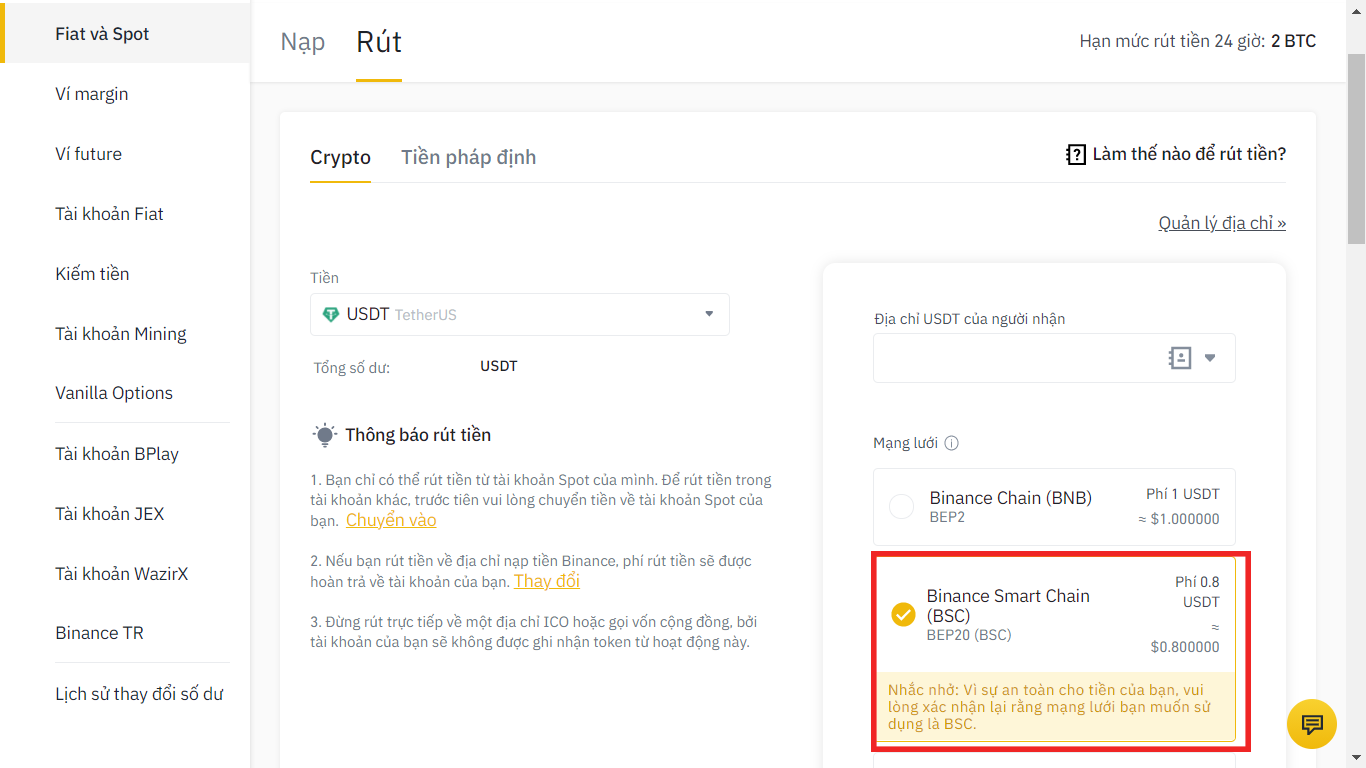1366x768 pixels.
Task: Open Fiat và Spot in sidebar
Action: (125, 34)
